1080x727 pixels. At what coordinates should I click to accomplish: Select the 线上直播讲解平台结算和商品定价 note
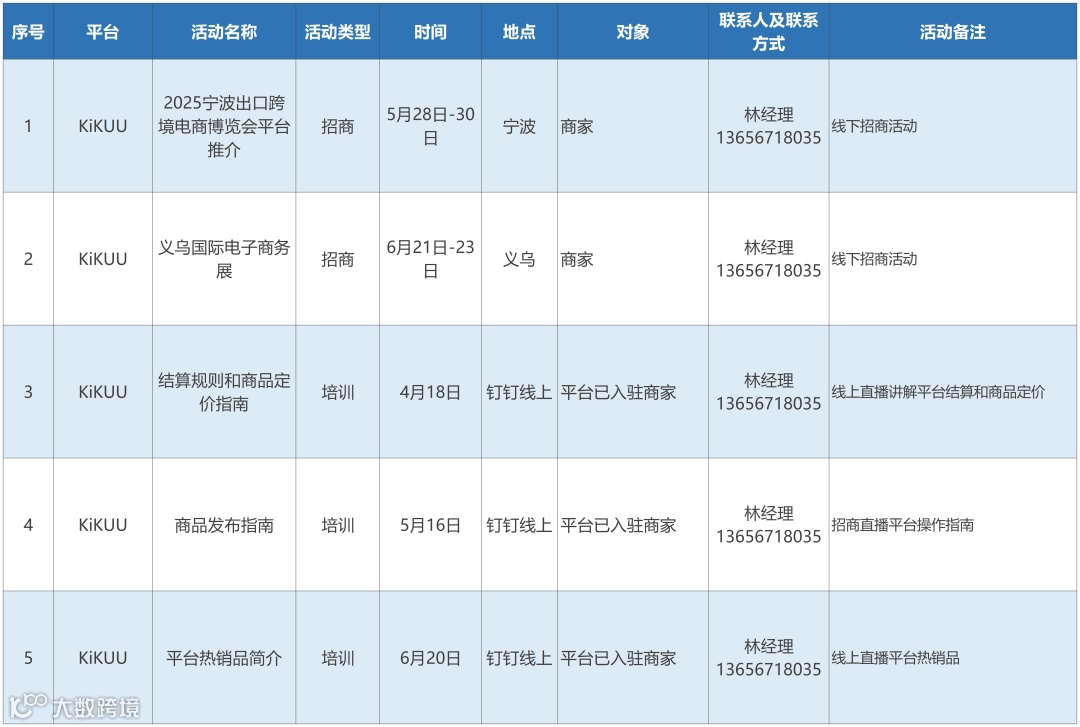[953, 392]
